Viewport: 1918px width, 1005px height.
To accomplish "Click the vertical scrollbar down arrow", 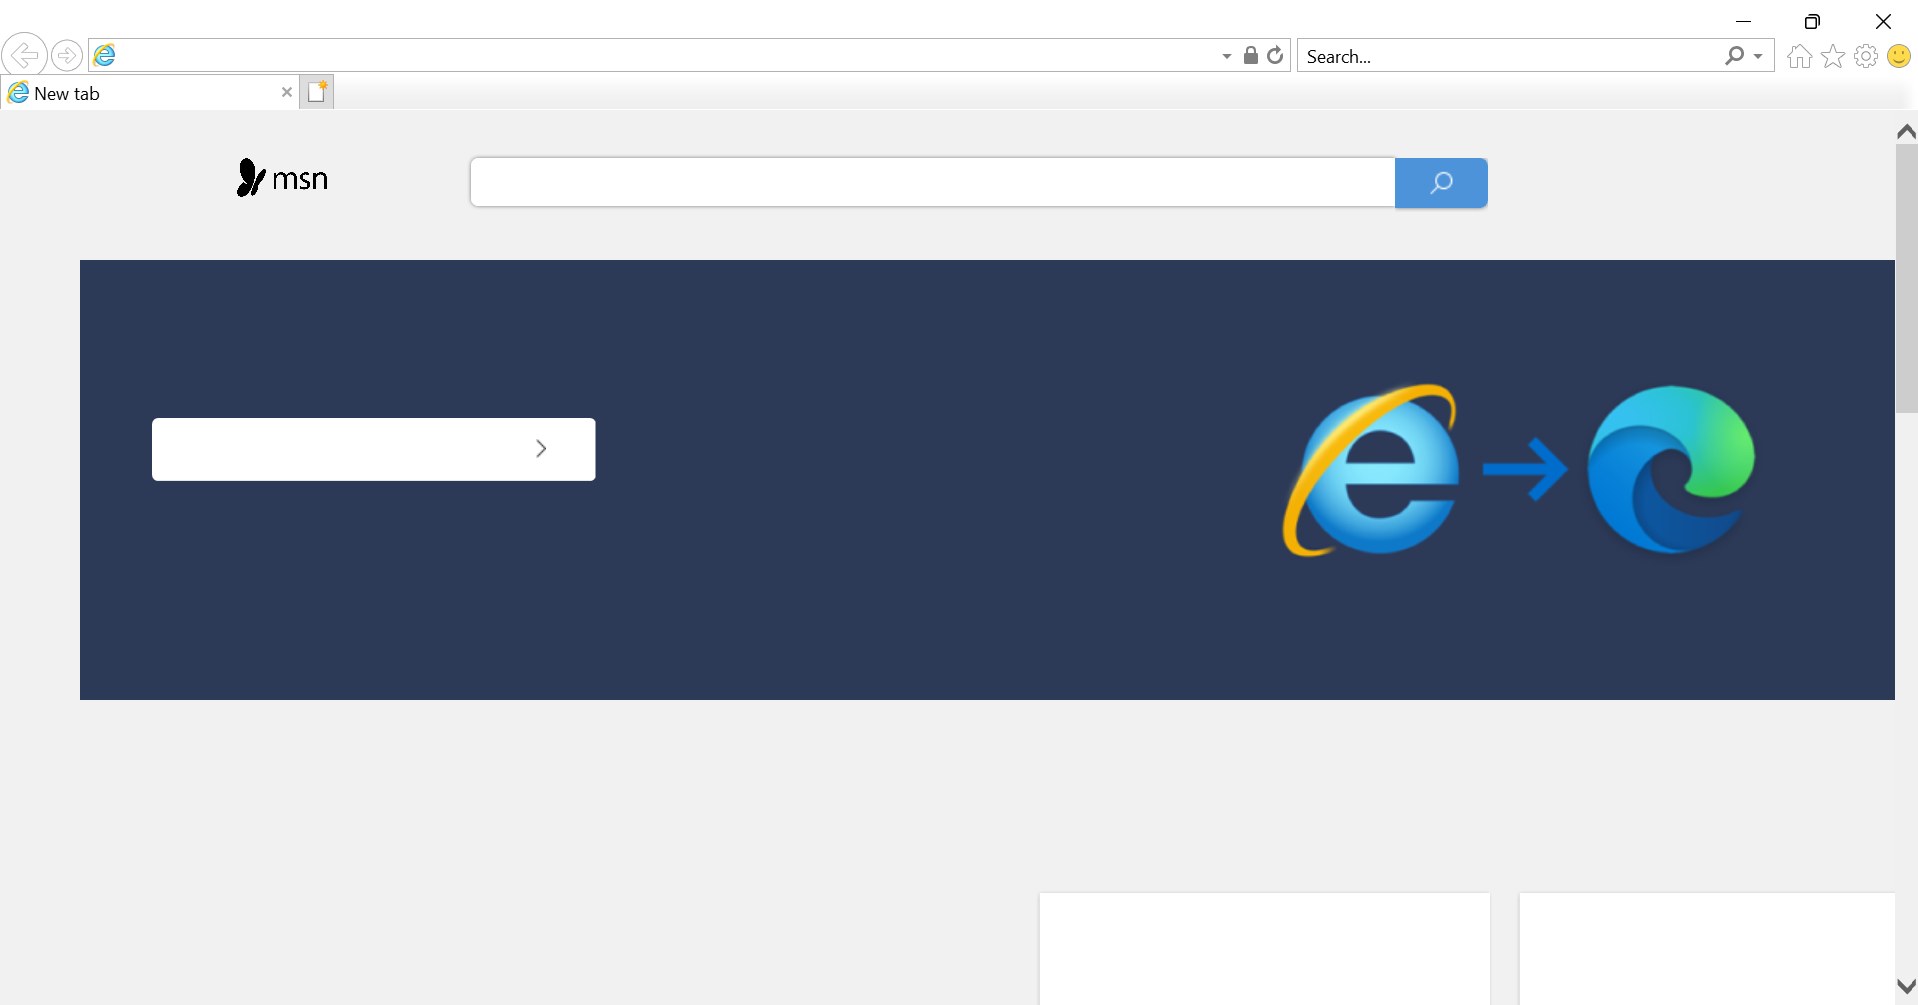I will pos(1906,986).
